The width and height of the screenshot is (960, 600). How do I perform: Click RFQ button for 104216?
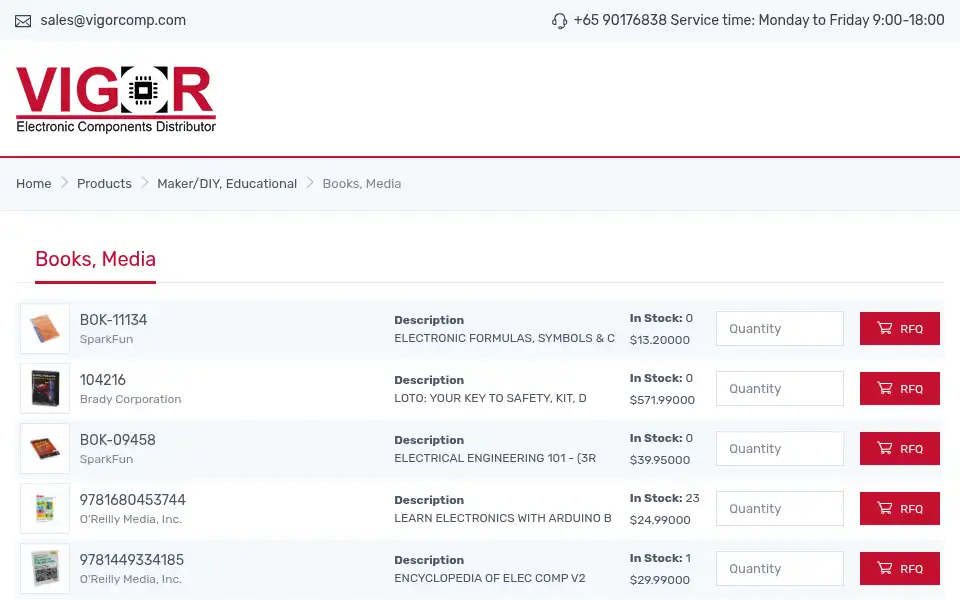(x=899, y=389)
